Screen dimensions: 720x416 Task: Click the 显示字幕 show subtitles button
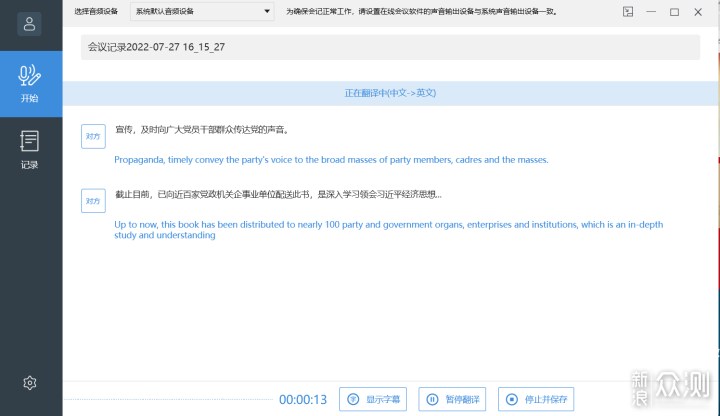tap(373, 399)
